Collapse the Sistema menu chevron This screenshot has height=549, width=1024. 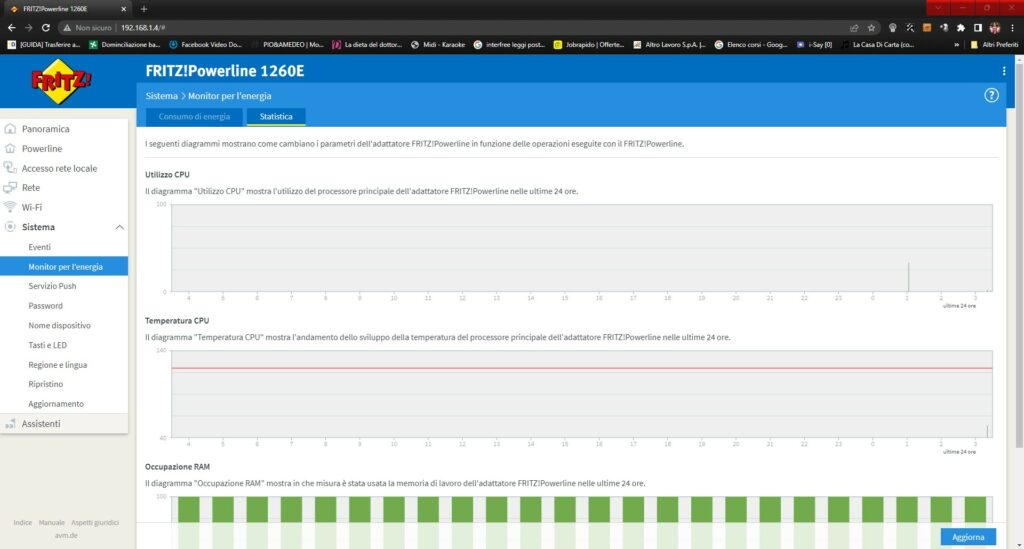(x=120, y=227)
